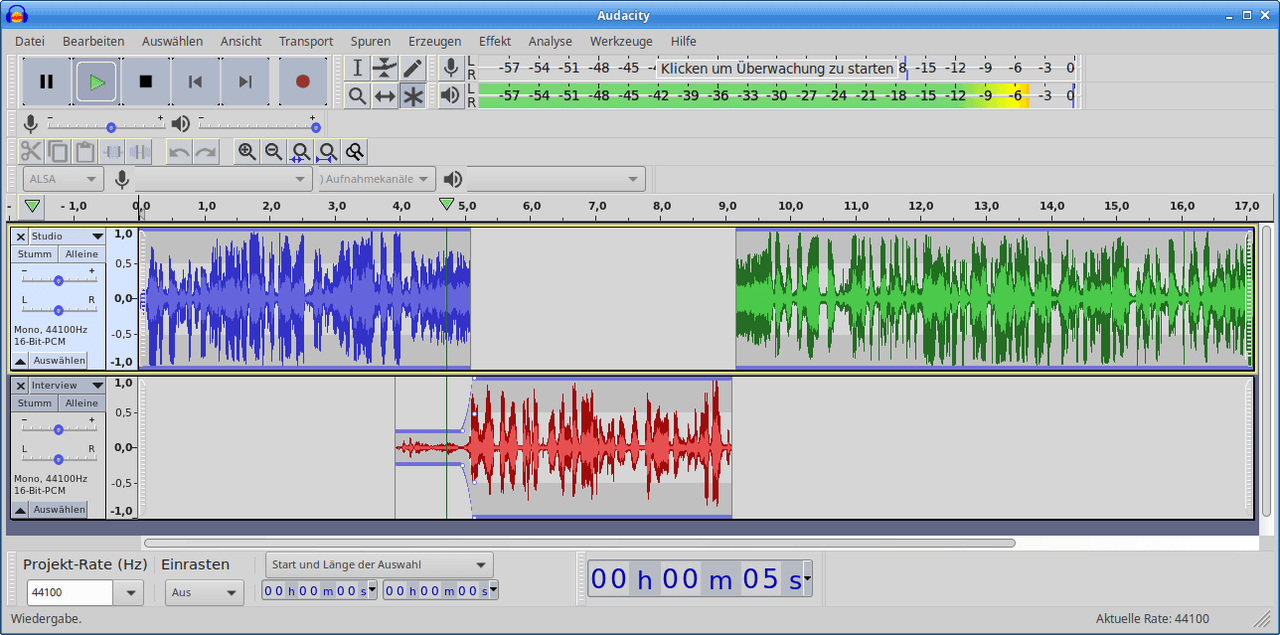Adjust the Studio track gain slider
1280x635 pixels.
(x=57, y=278)
